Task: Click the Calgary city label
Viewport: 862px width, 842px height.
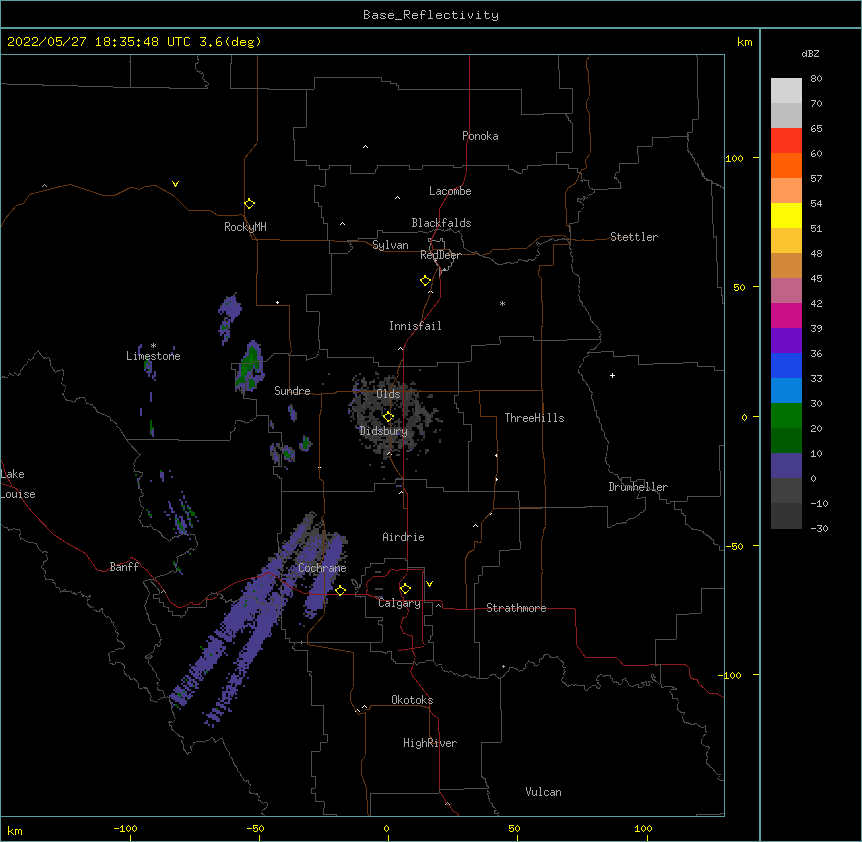Action: [x=400, y=603]
